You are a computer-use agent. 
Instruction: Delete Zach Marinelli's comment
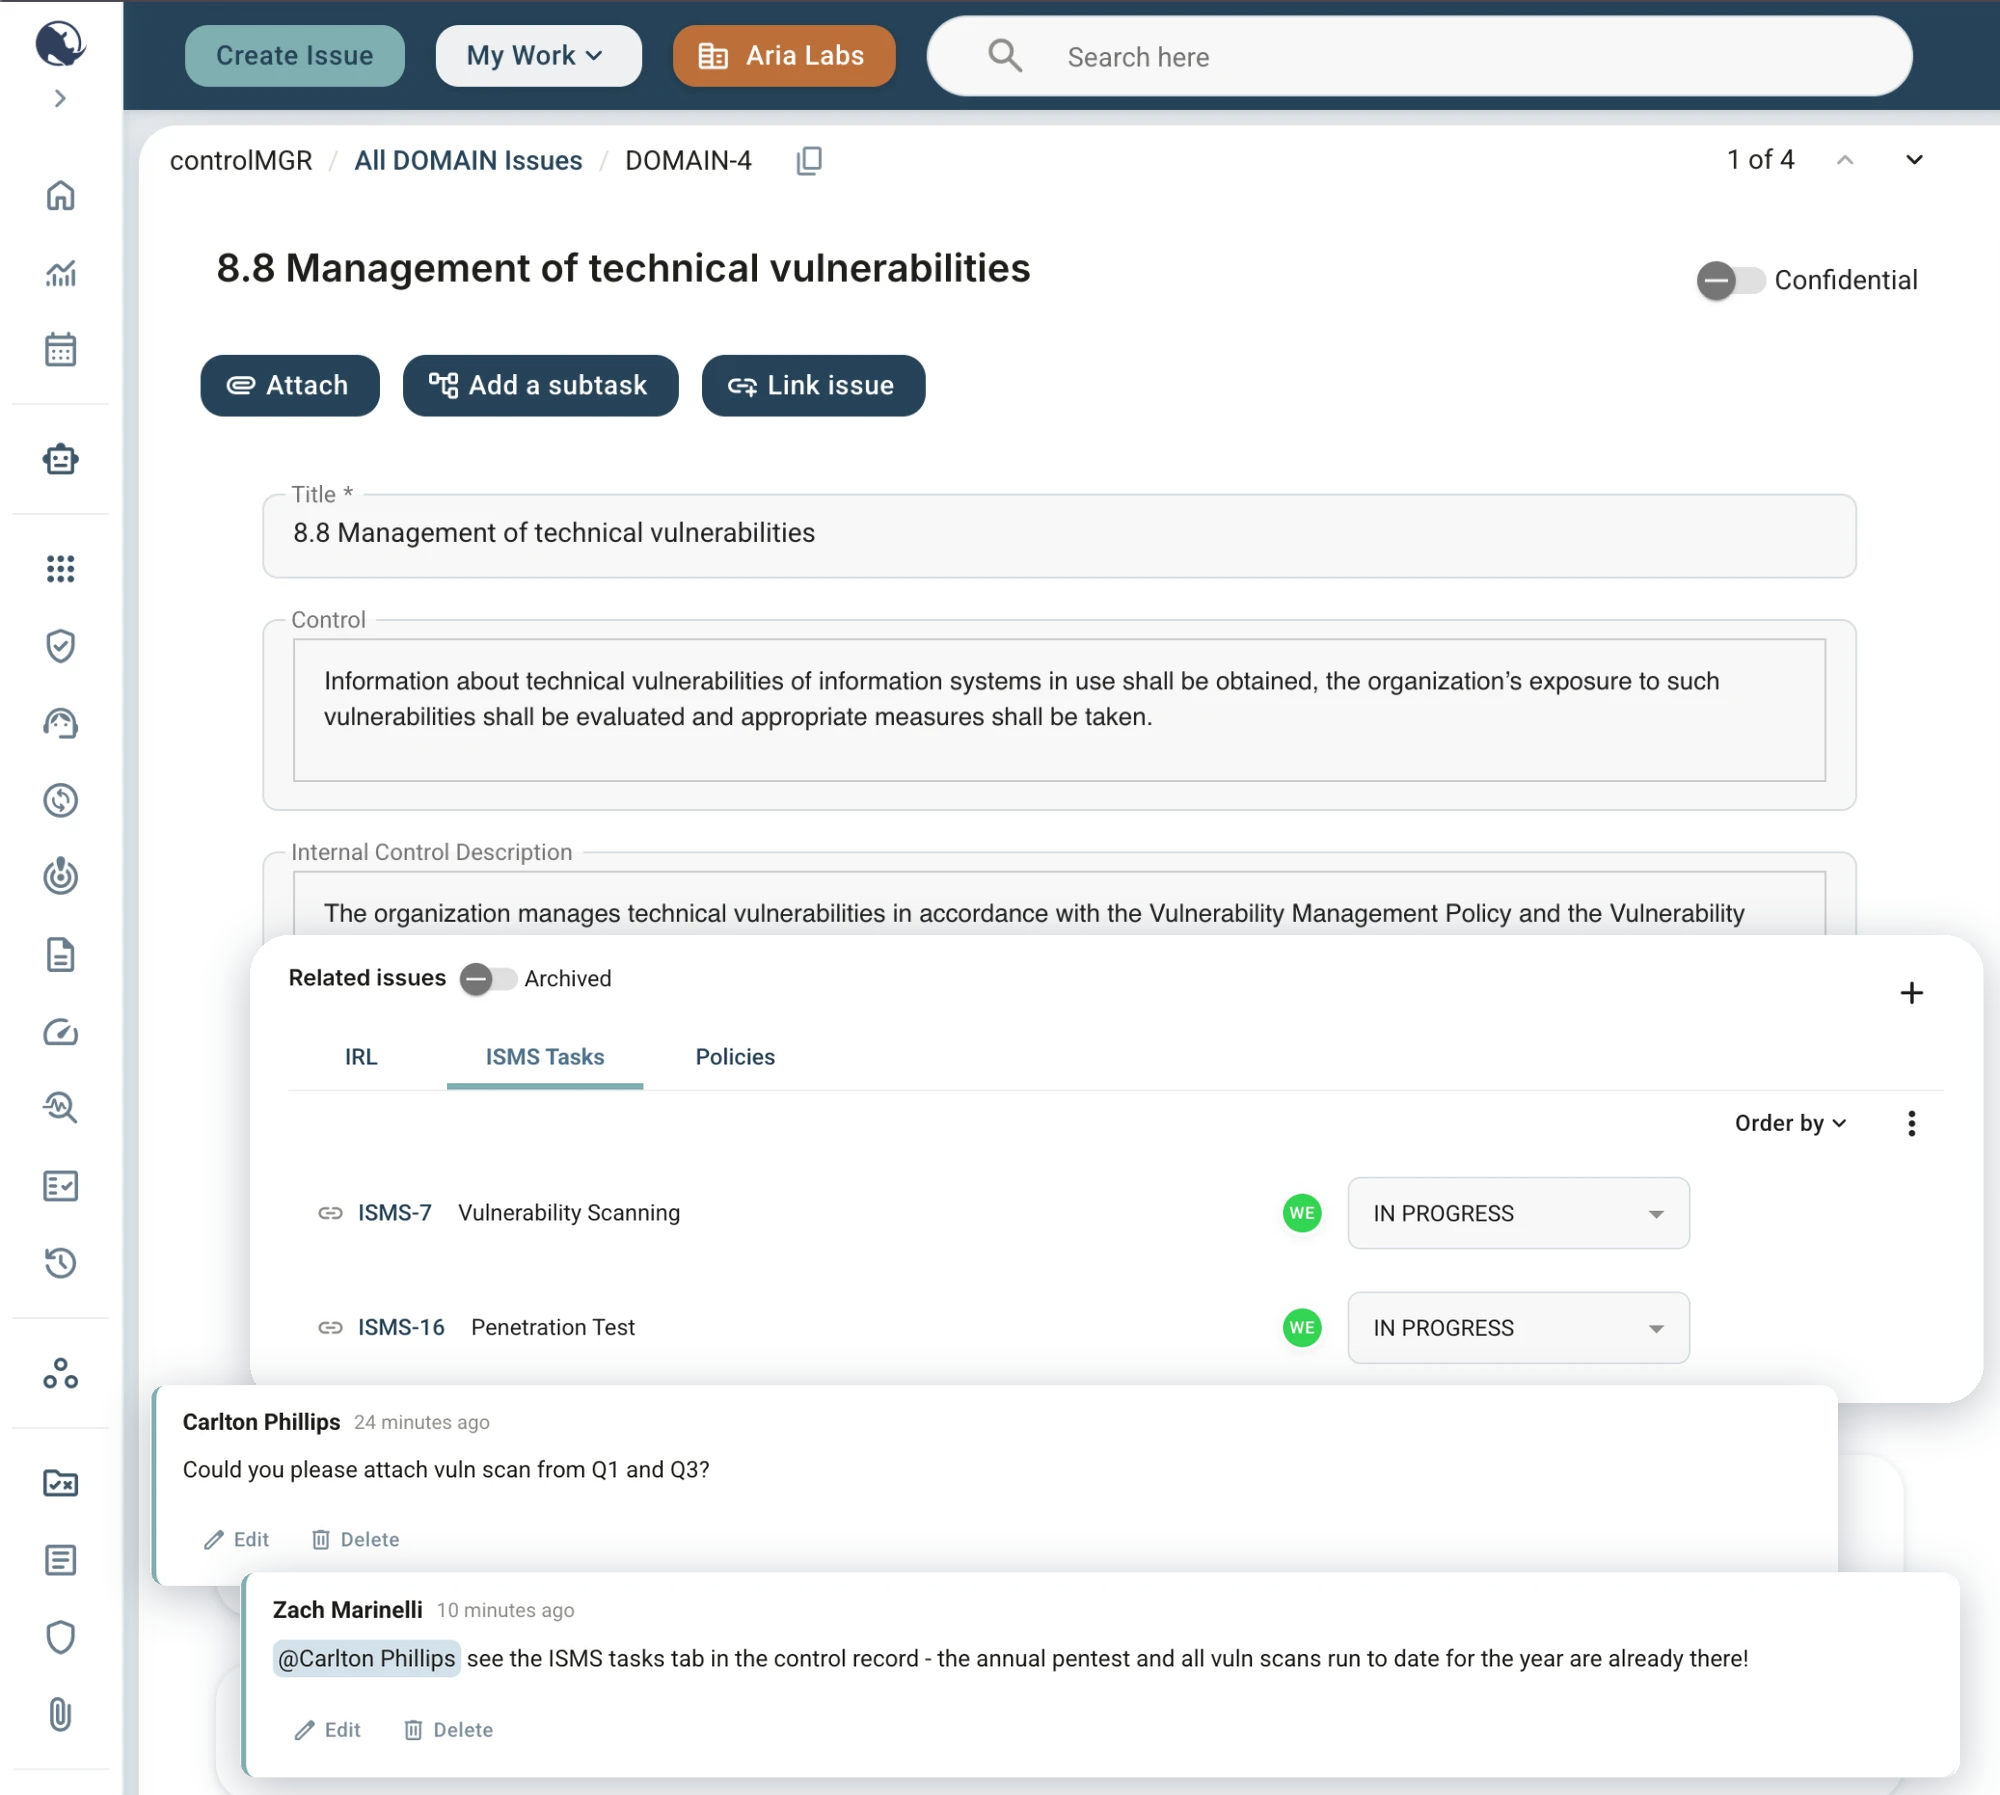tap(448, 1730)
